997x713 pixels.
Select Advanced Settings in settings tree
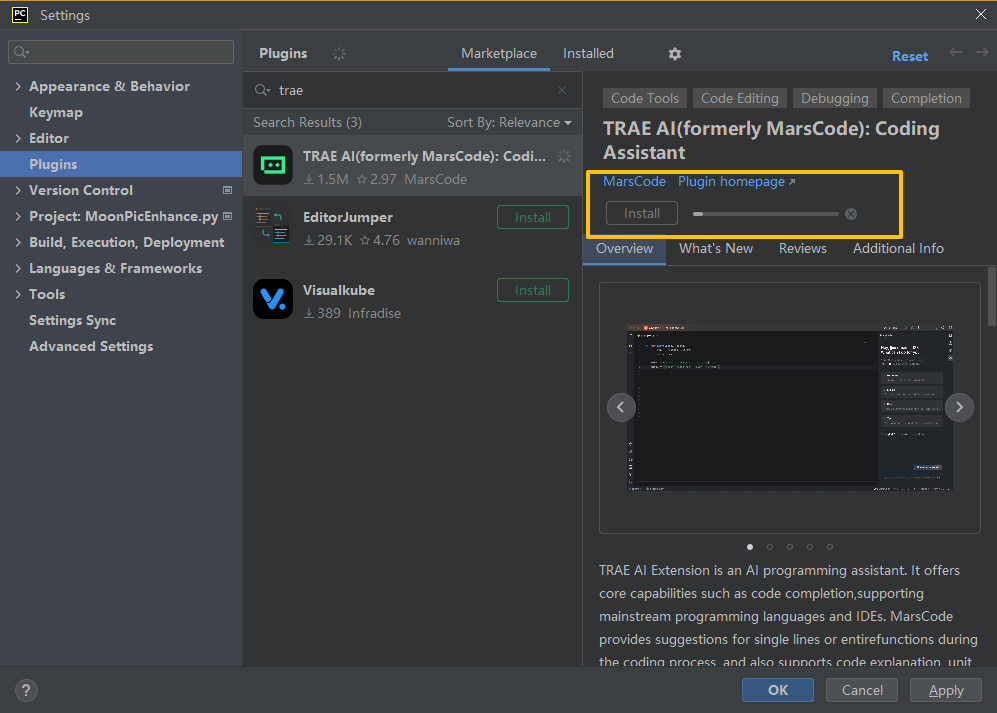pyautogui.click(x=91, y=347)
